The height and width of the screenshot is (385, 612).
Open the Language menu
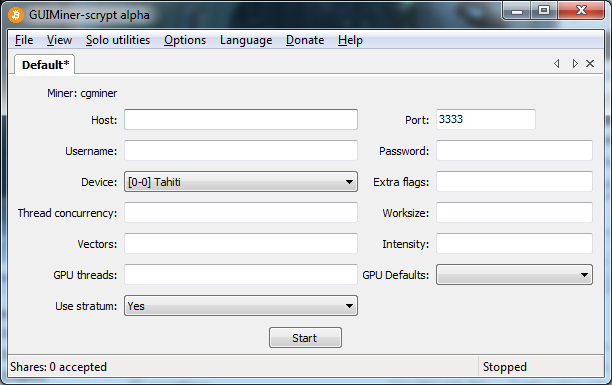point(246,40)
